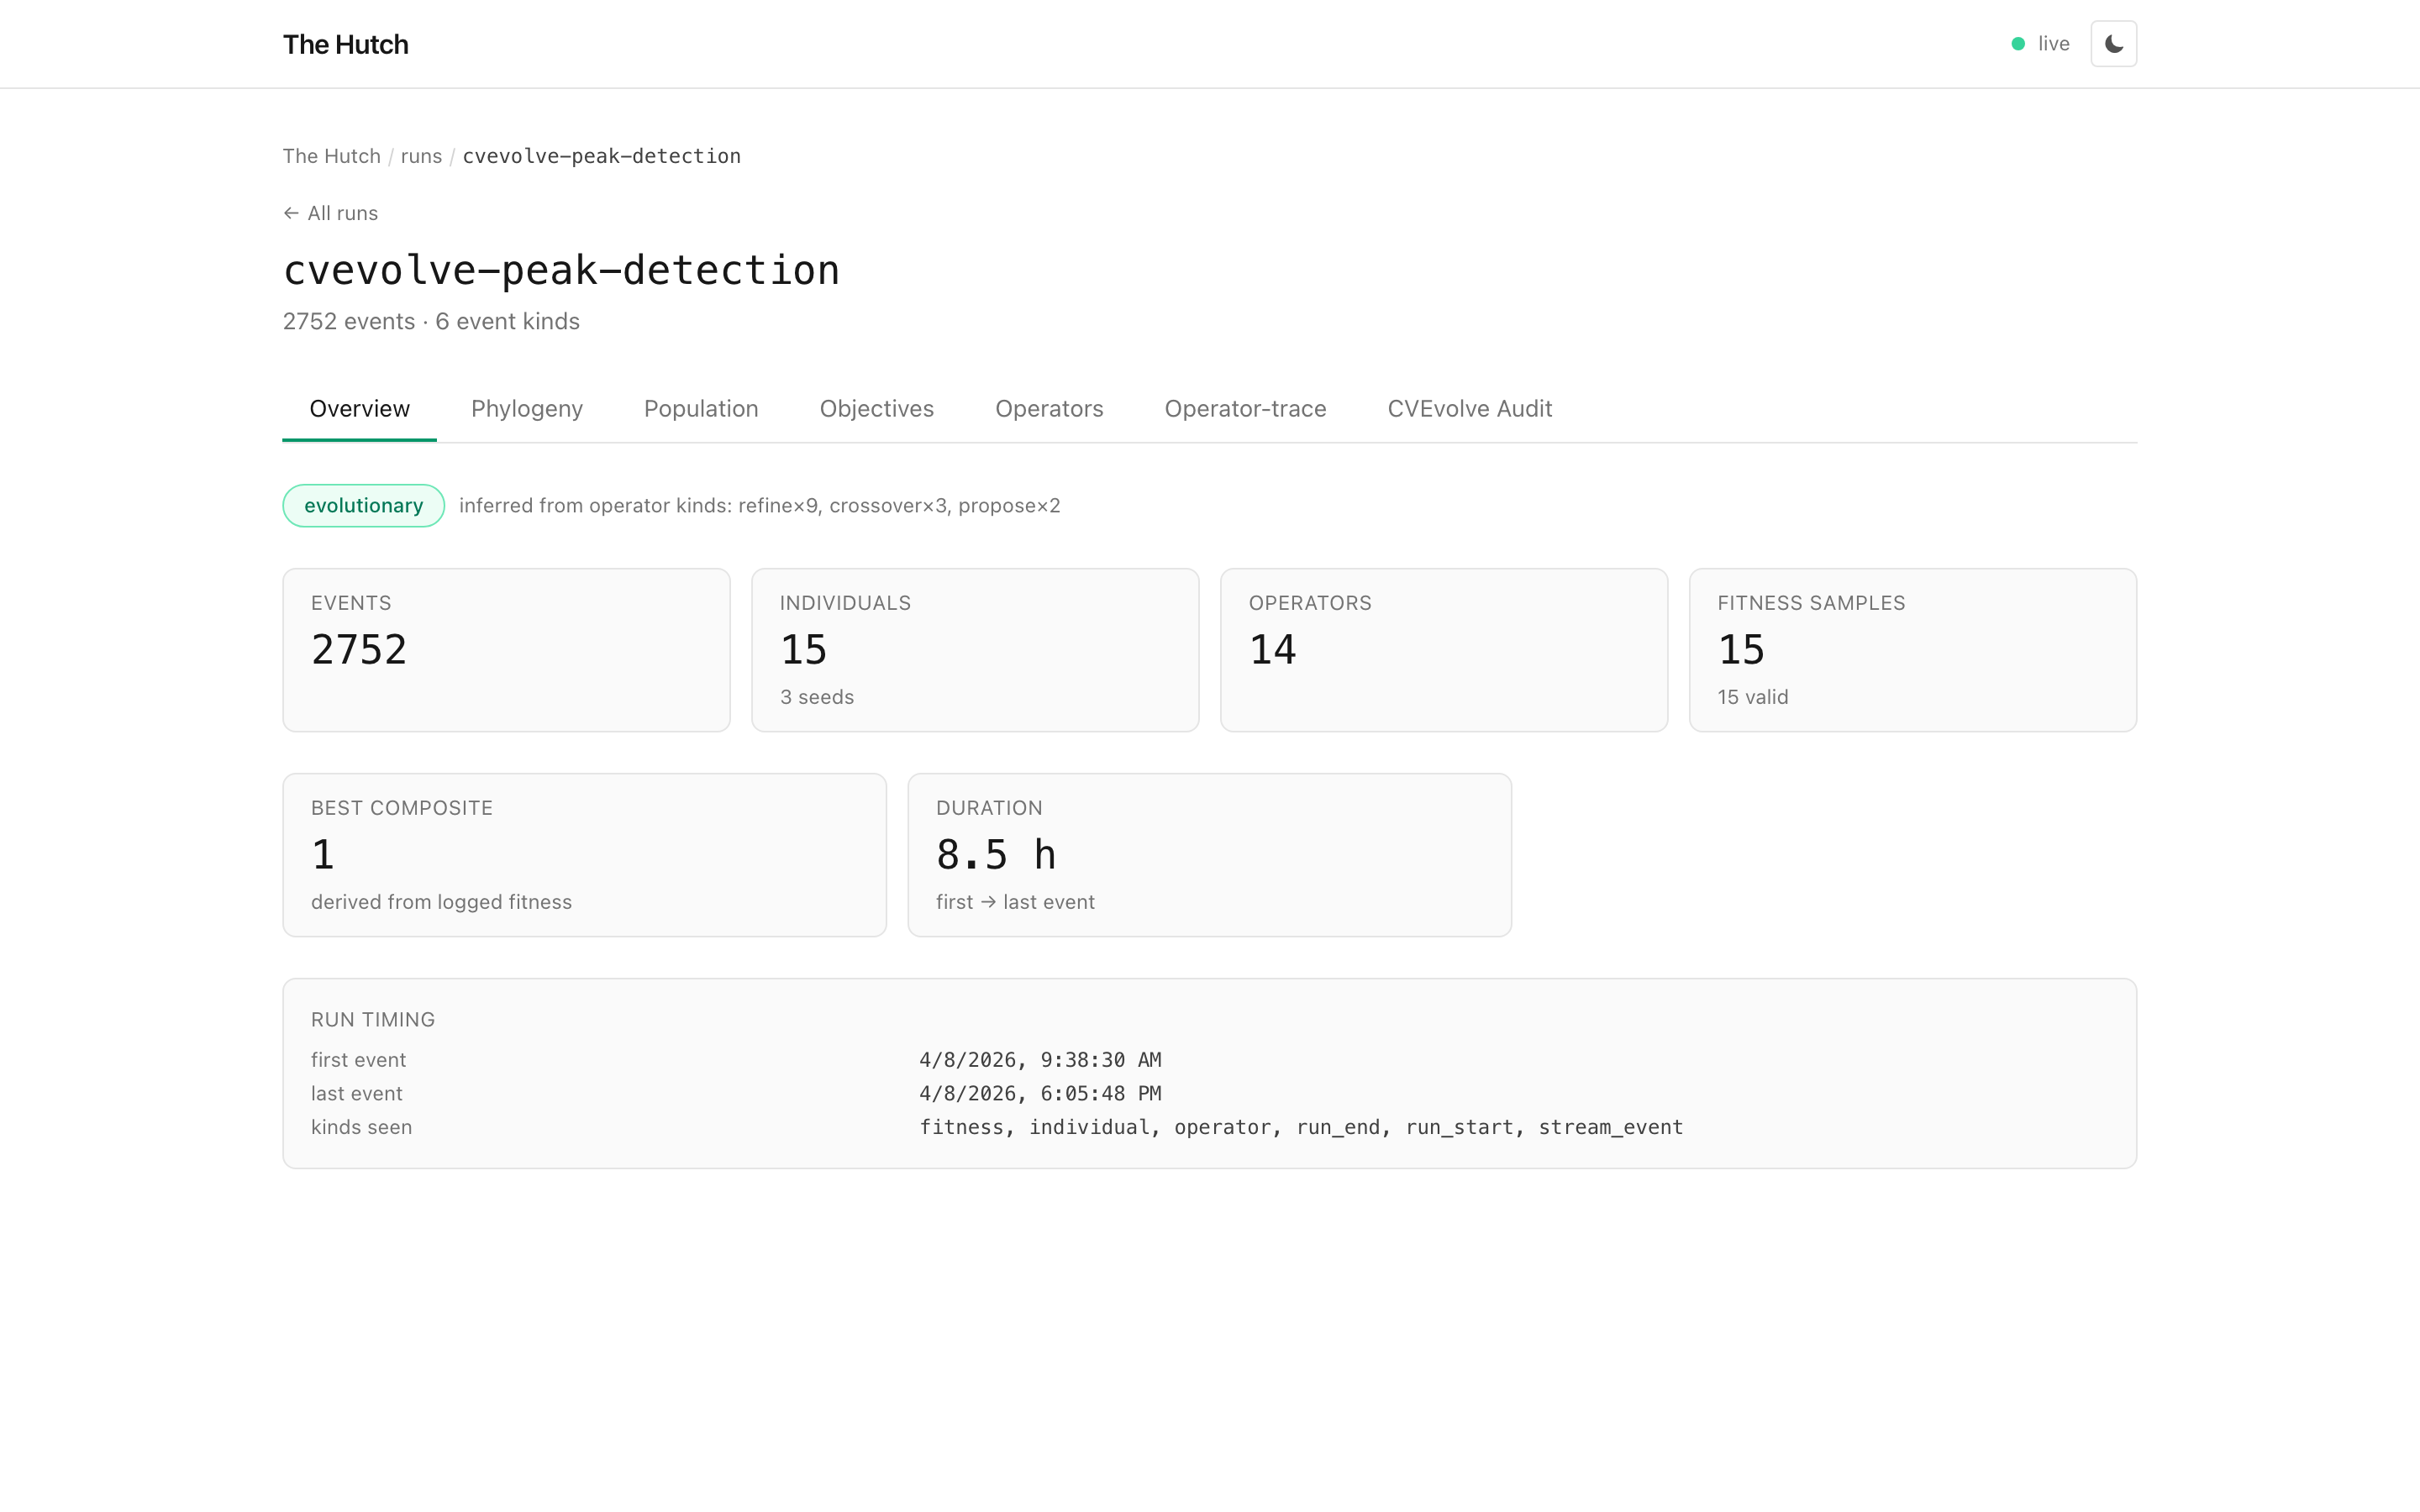Click the evolutionary badge

(x=364, y=506)
